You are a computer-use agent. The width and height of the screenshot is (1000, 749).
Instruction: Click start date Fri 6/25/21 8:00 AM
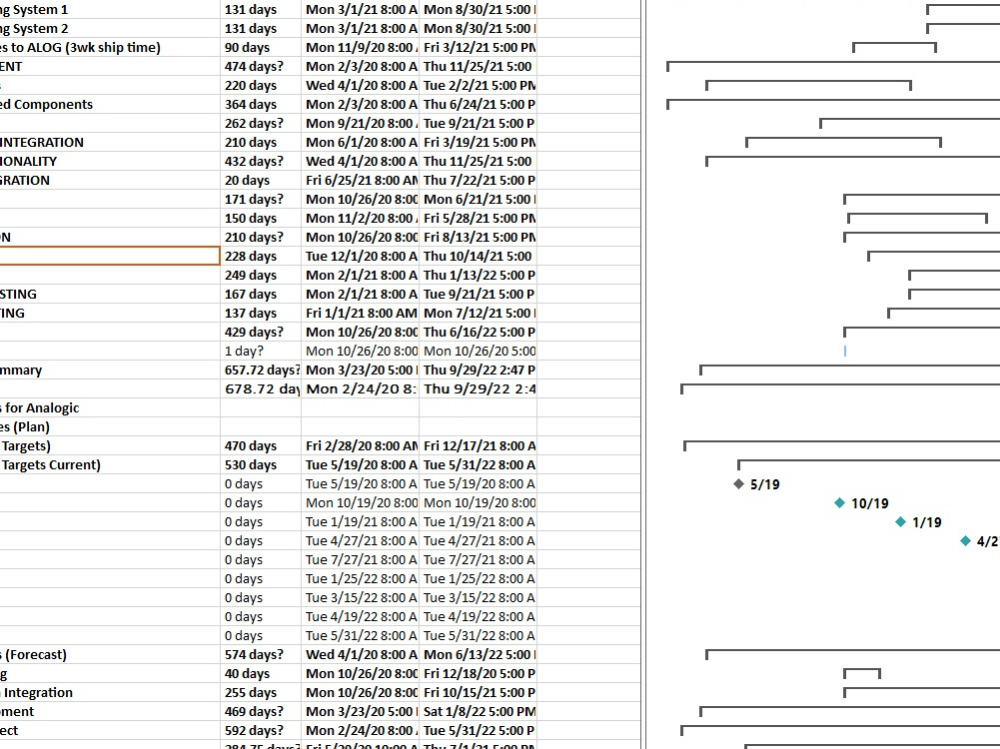[360, 181]
